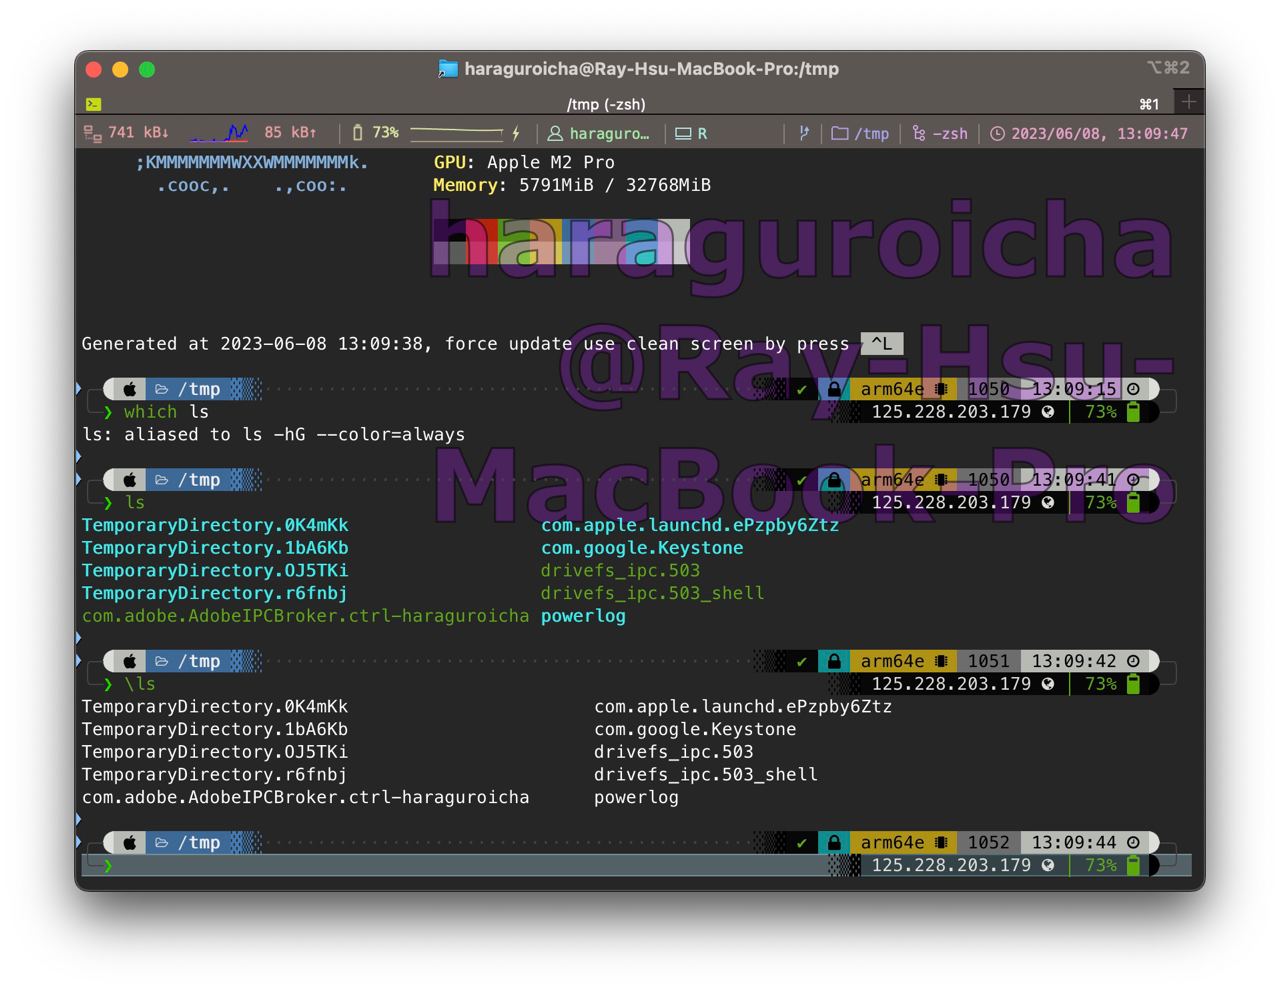This screenshot has width=1280, height=990.
Task: Click the -zsh job name in status bar
Action: (x=950, y=133)
